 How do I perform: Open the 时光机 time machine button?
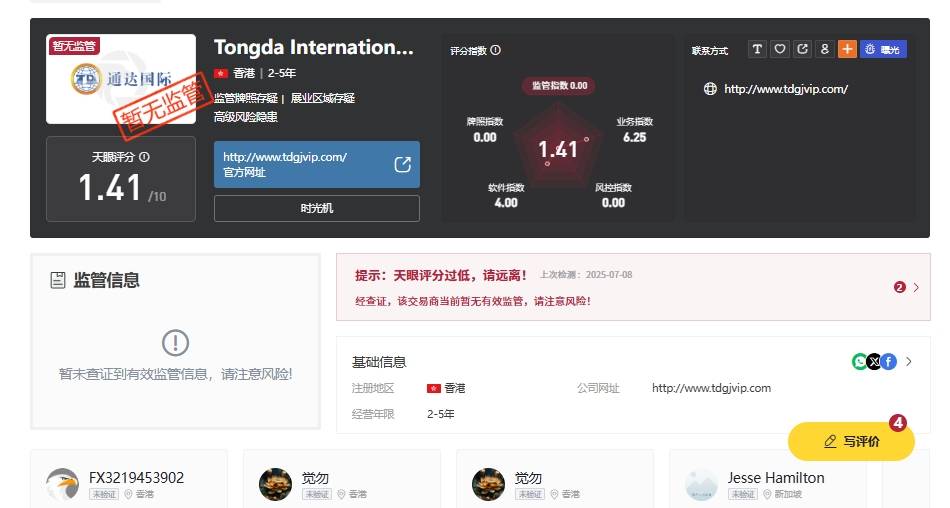(316, 209)
